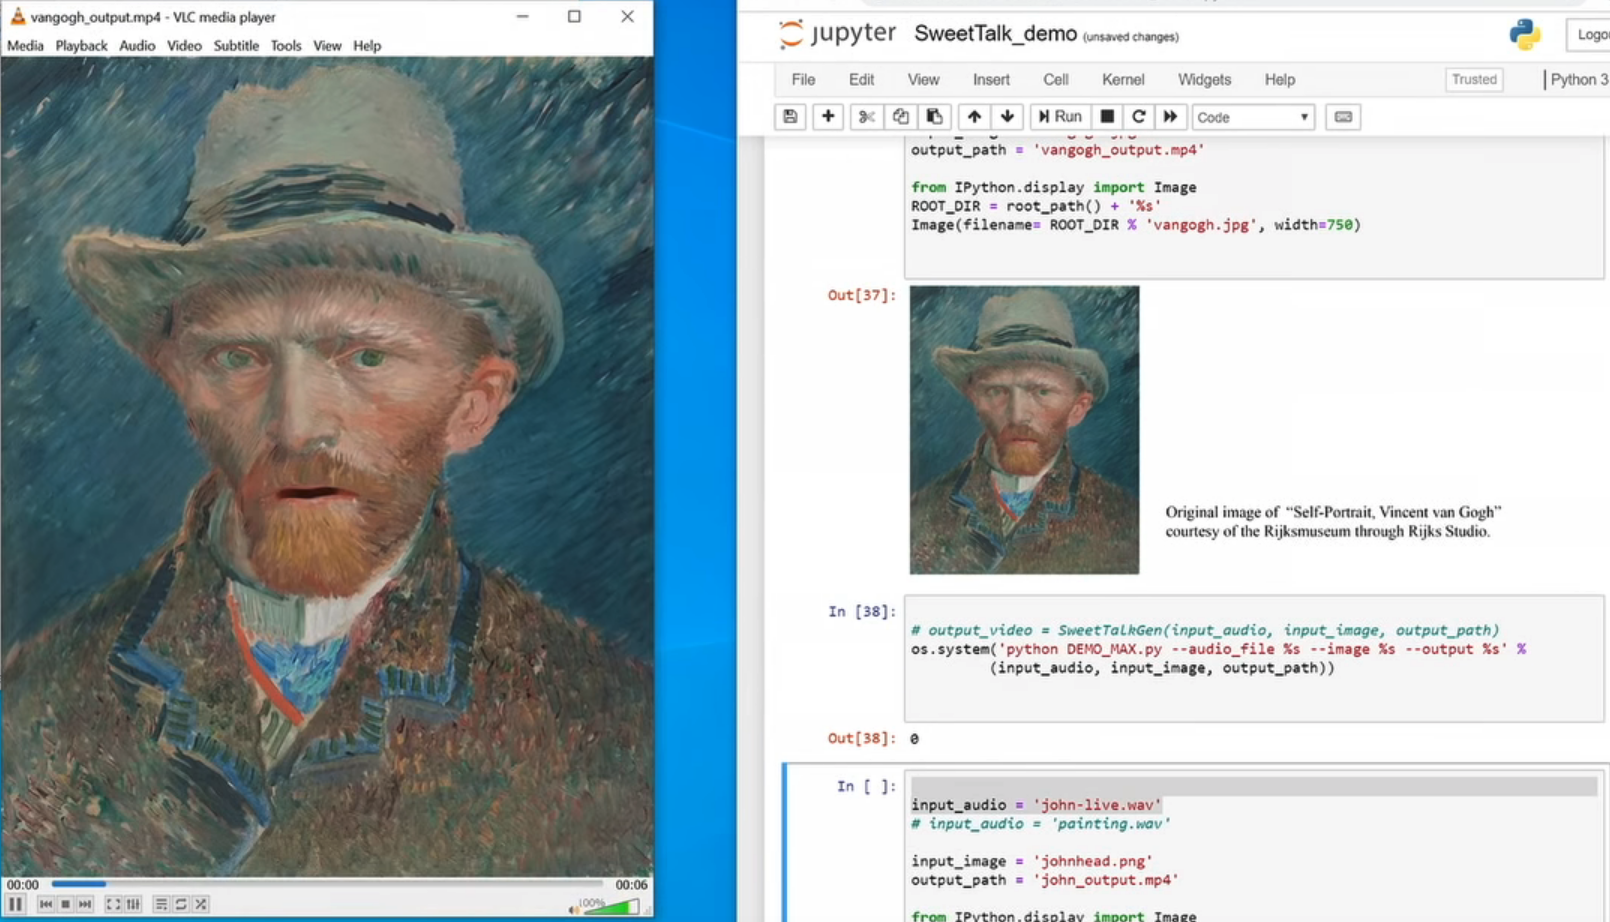Move selected cell up
This screenshot has width=1610, height=922.
pos(974,117)
